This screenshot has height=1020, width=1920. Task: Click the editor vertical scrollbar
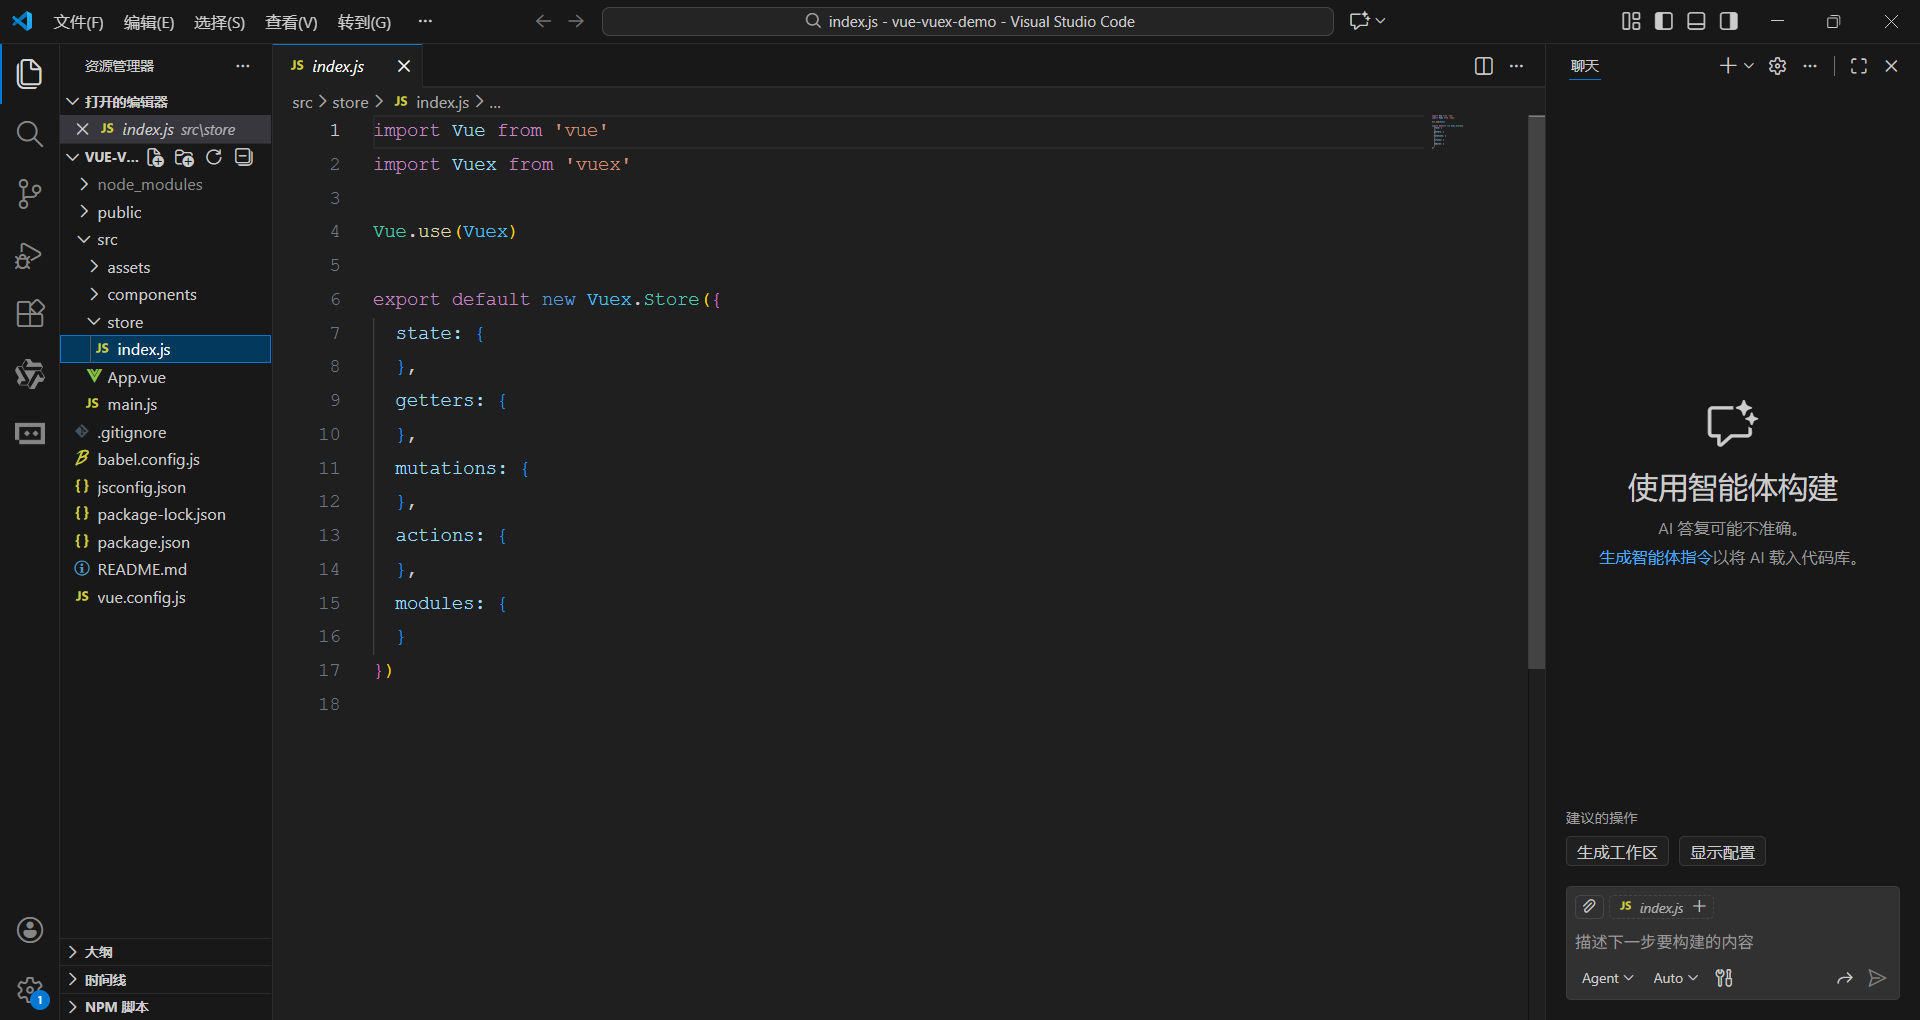point(1537,392)
